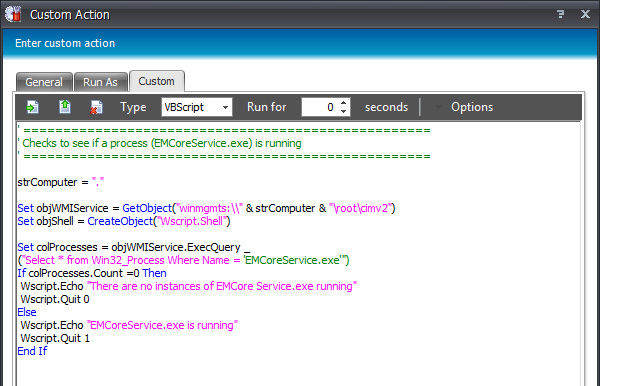626x386 pixels.
Task: Switch to the Run As tab
Action: [100, 82]
